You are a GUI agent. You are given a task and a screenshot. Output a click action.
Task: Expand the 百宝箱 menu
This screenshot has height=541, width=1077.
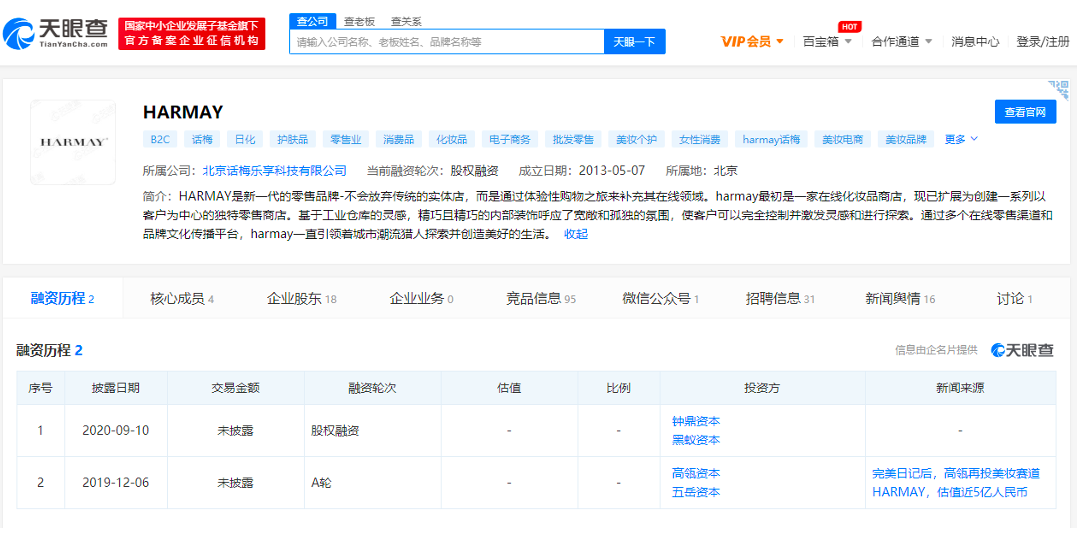click(x=827, y=42)
